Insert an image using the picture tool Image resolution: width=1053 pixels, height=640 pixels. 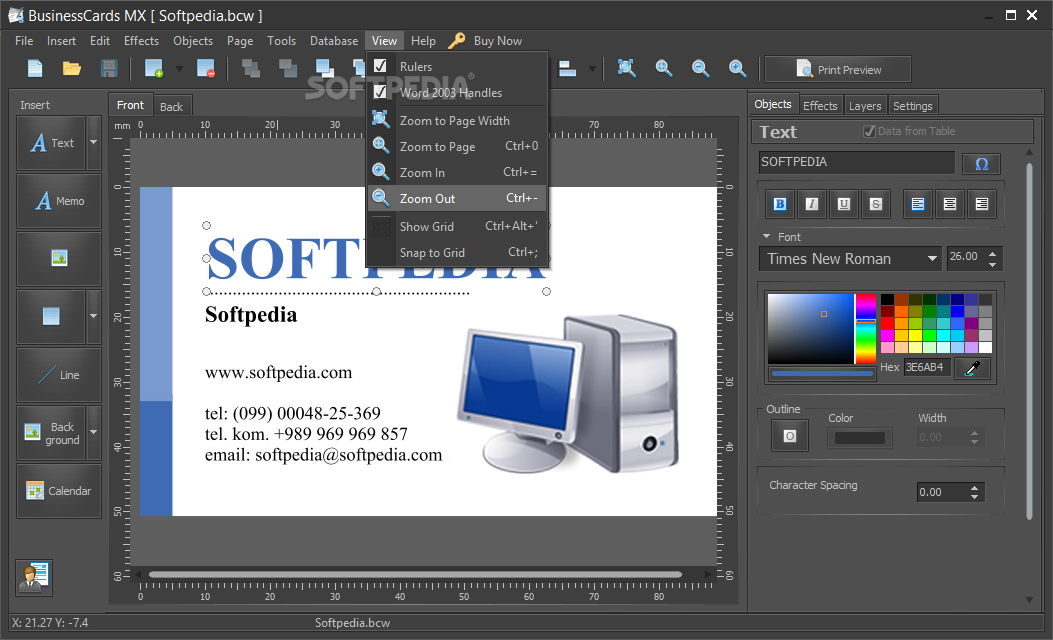point(59,259)
